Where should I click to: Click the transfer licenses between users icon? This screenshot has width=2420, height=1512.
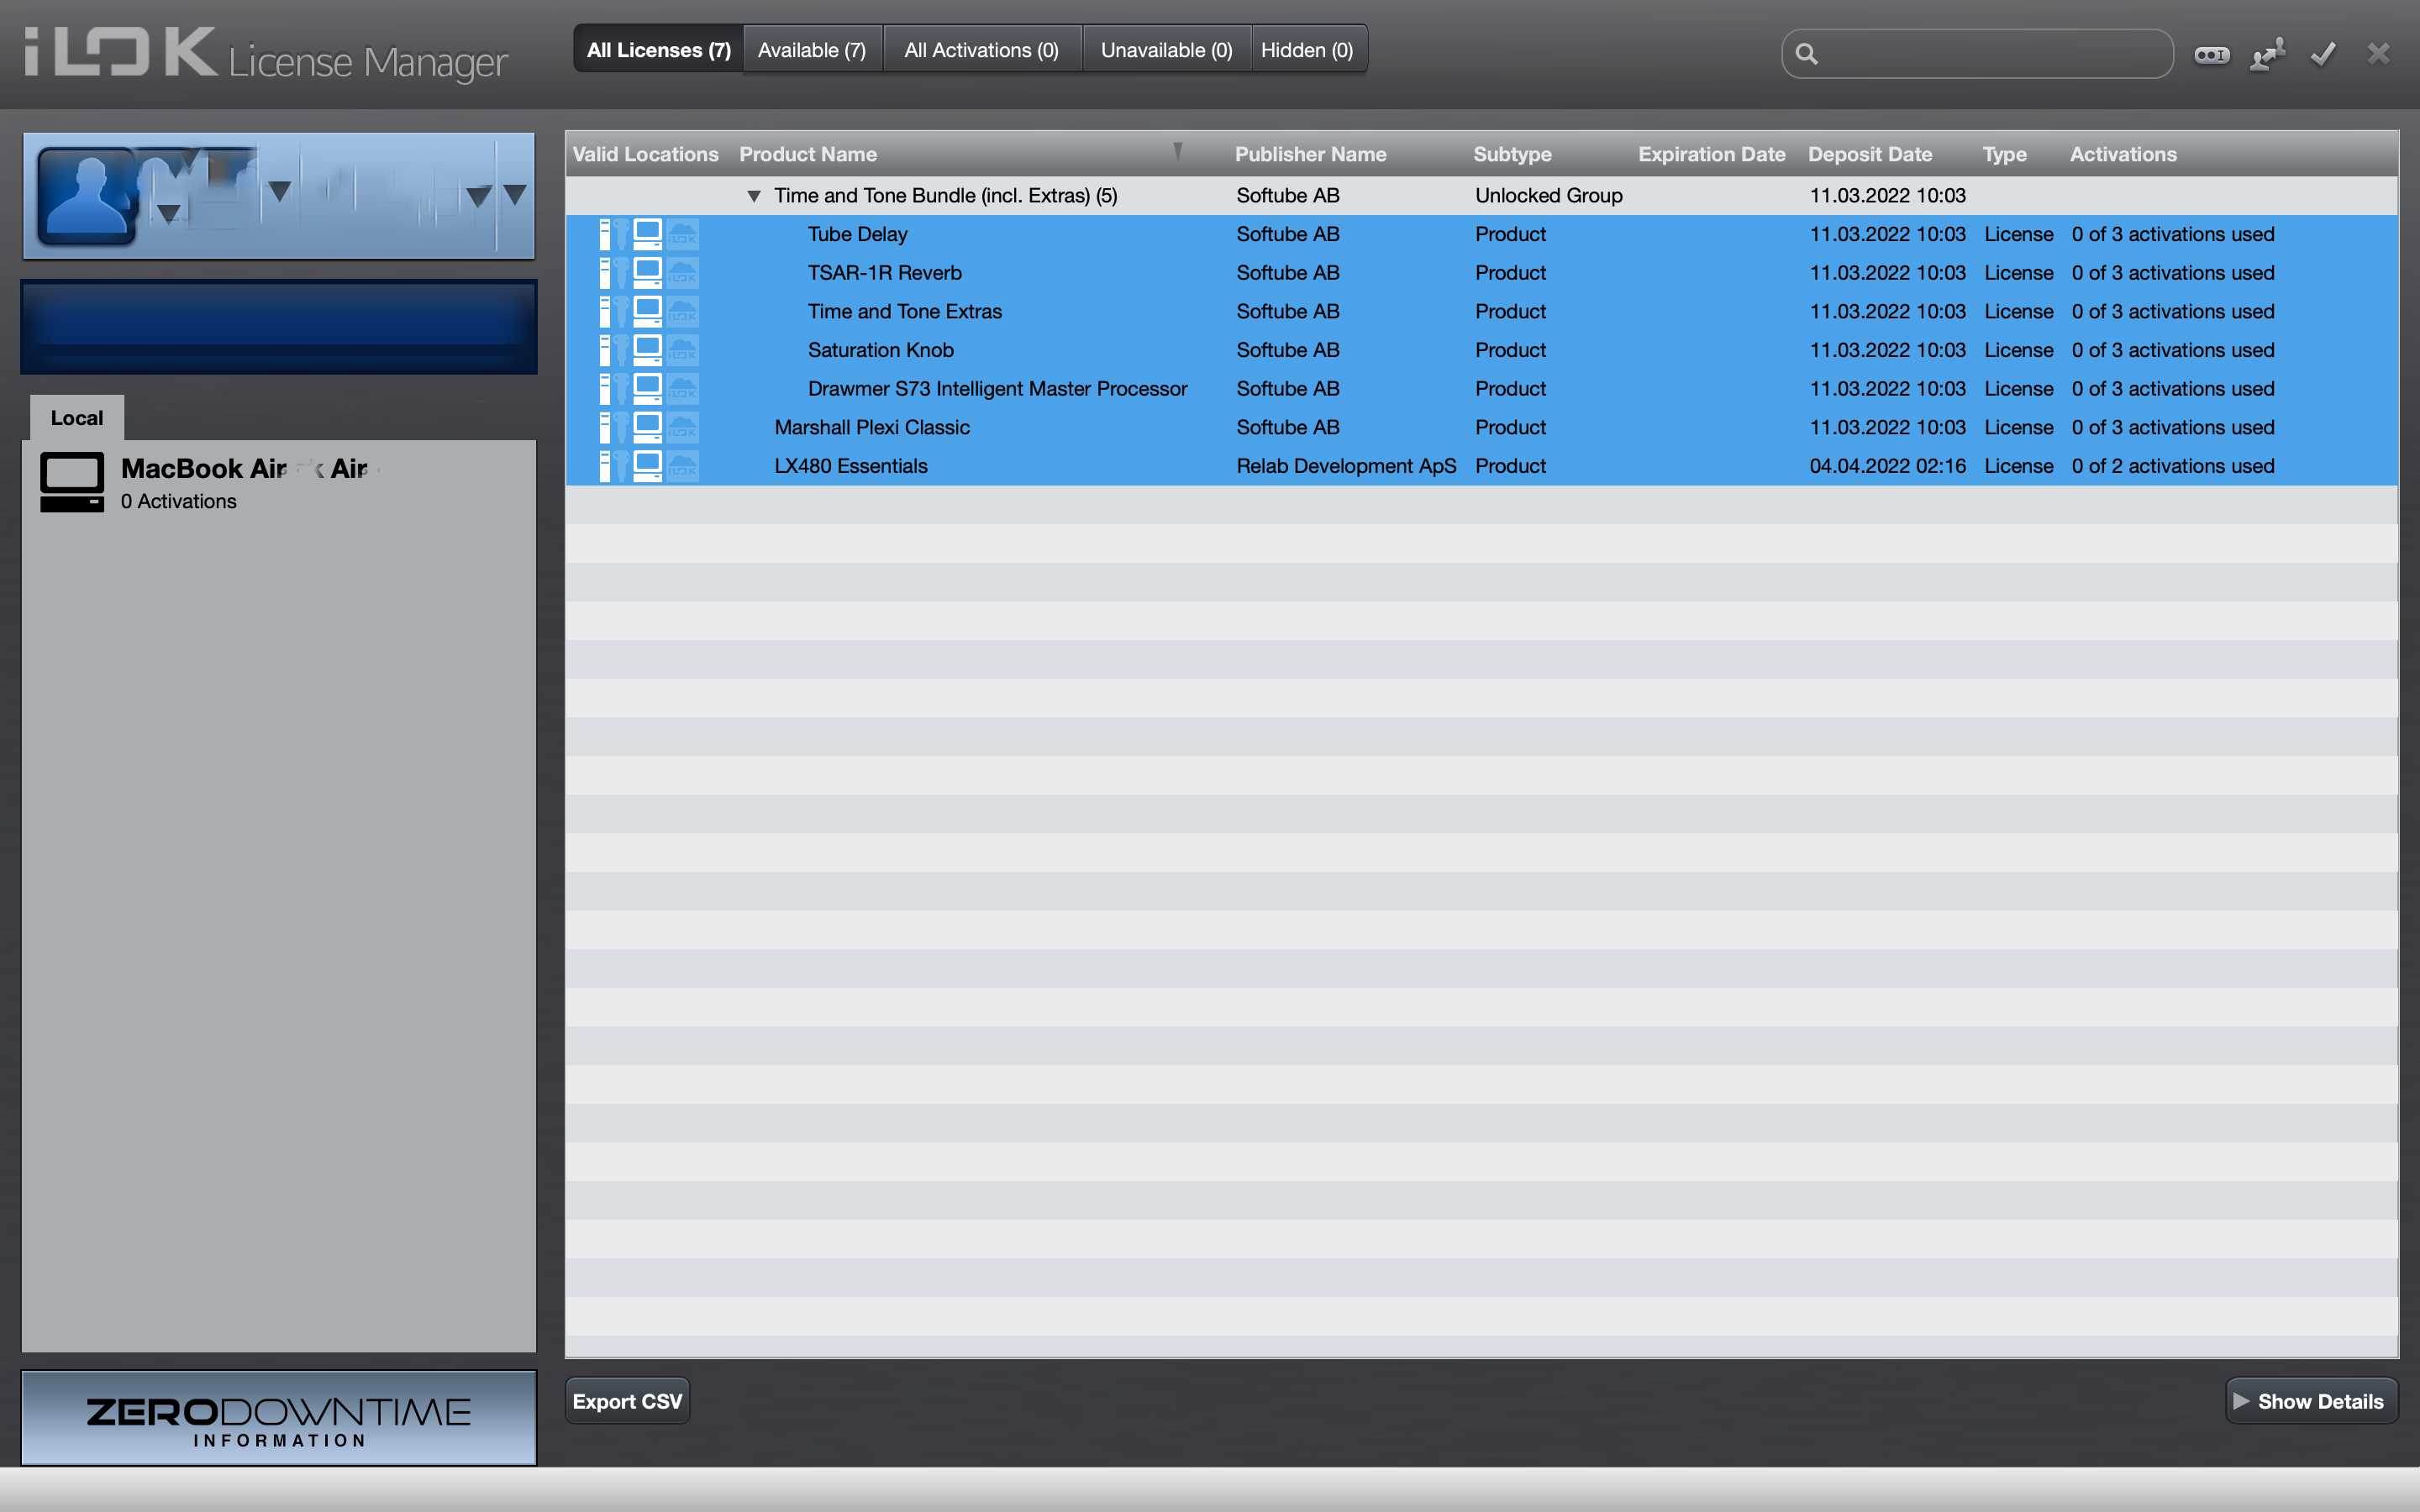point(2267,54)
